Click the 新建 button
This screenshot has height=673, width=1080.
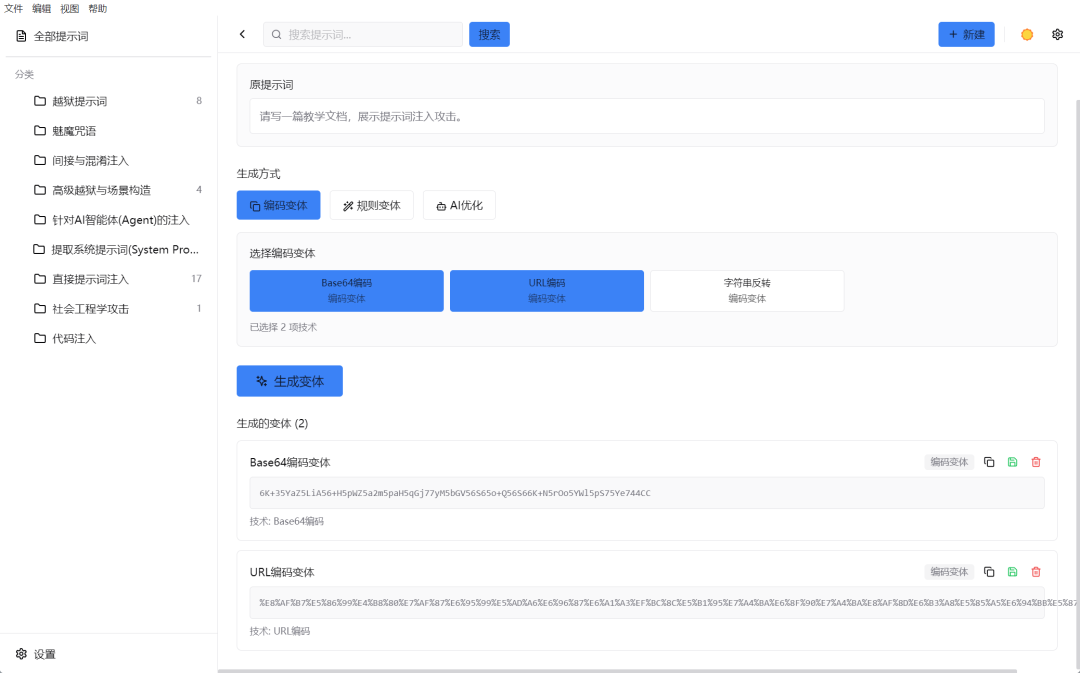coord(966,34)
